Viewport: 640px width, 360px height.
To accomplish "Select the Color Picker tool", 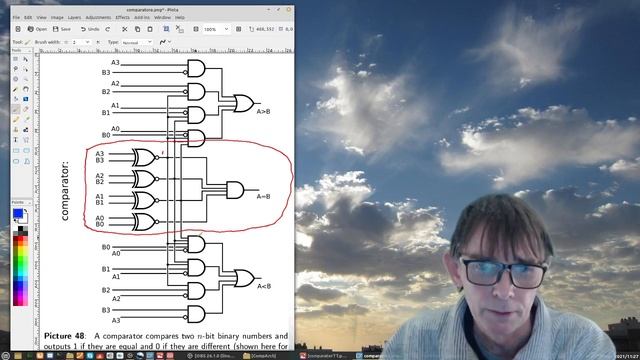I will 26,119.
